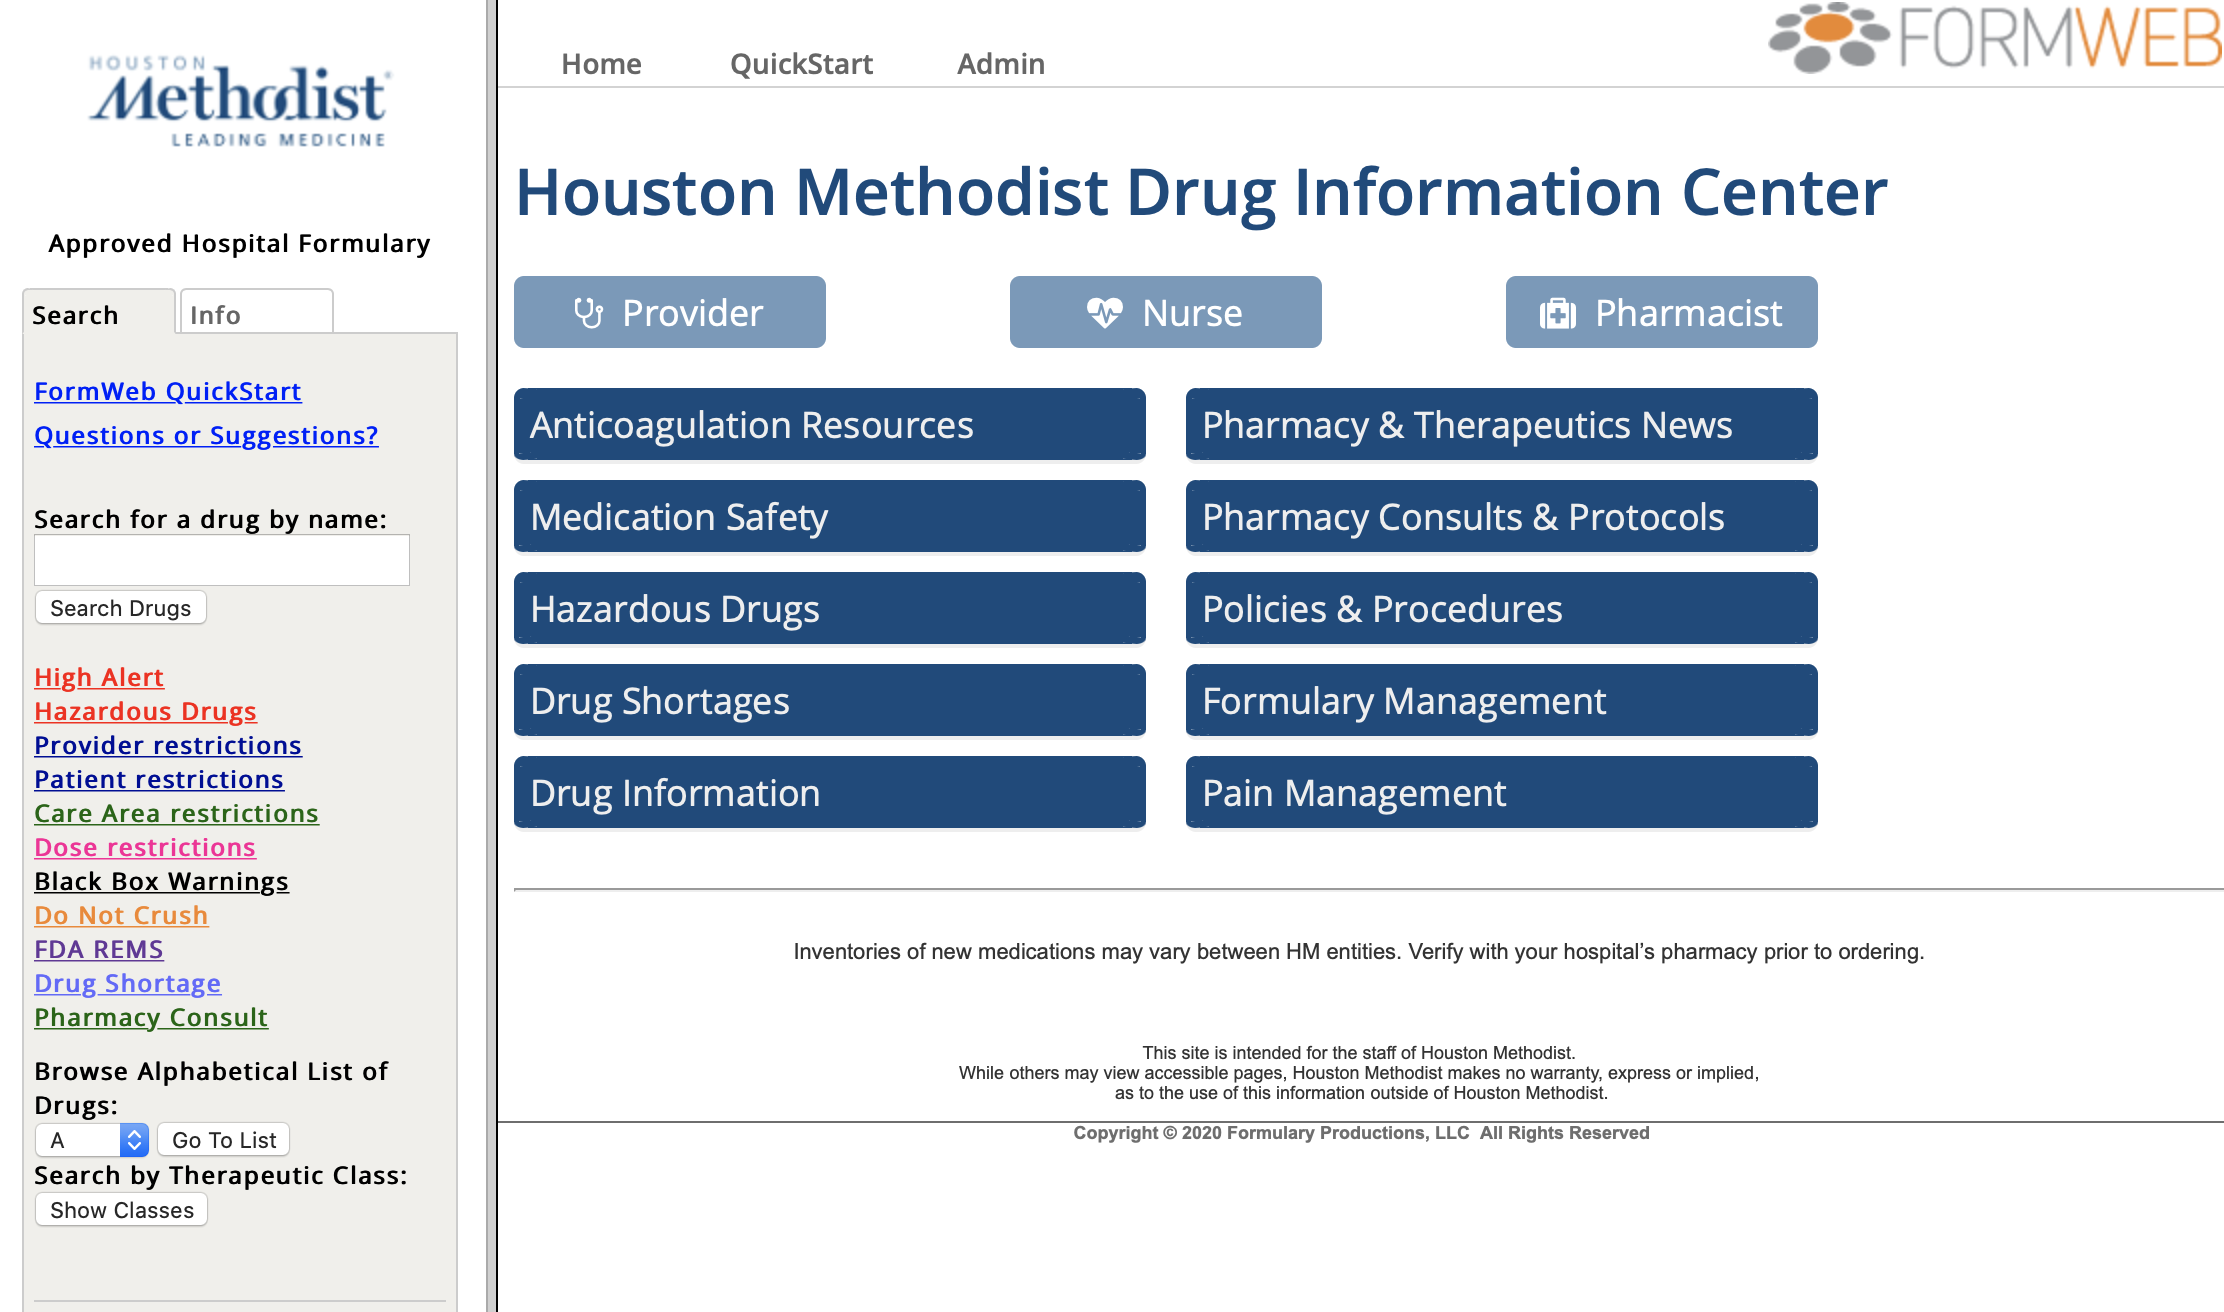
Task: Open the QuickStart menu item
Action: (801, 64)
